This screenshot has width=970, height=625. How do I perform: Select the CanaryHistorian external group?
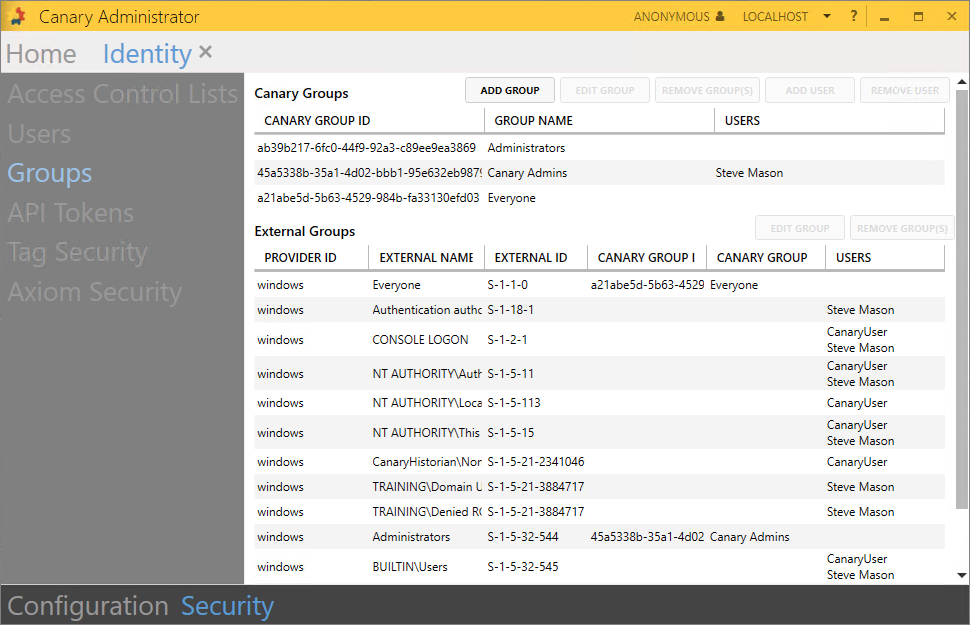427,462
